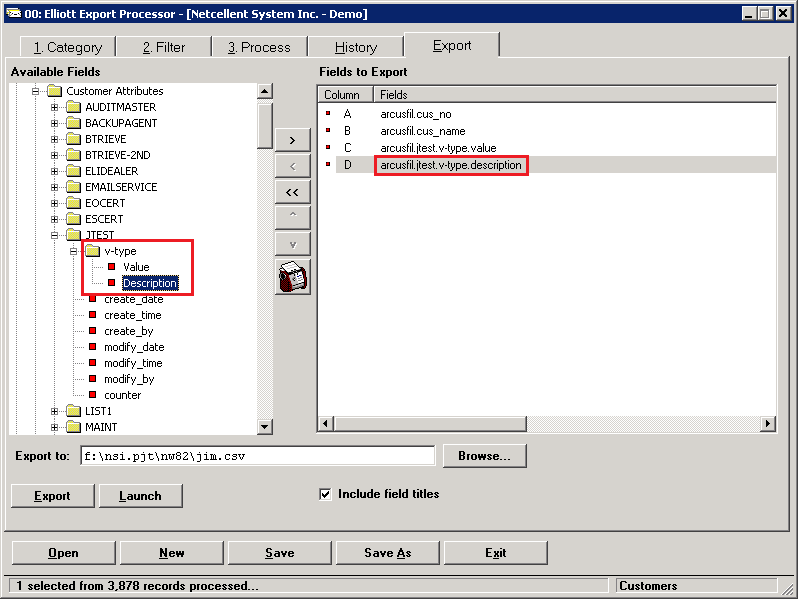
Task: Expand the MAINT tree node
Action: tap(54, 427)
